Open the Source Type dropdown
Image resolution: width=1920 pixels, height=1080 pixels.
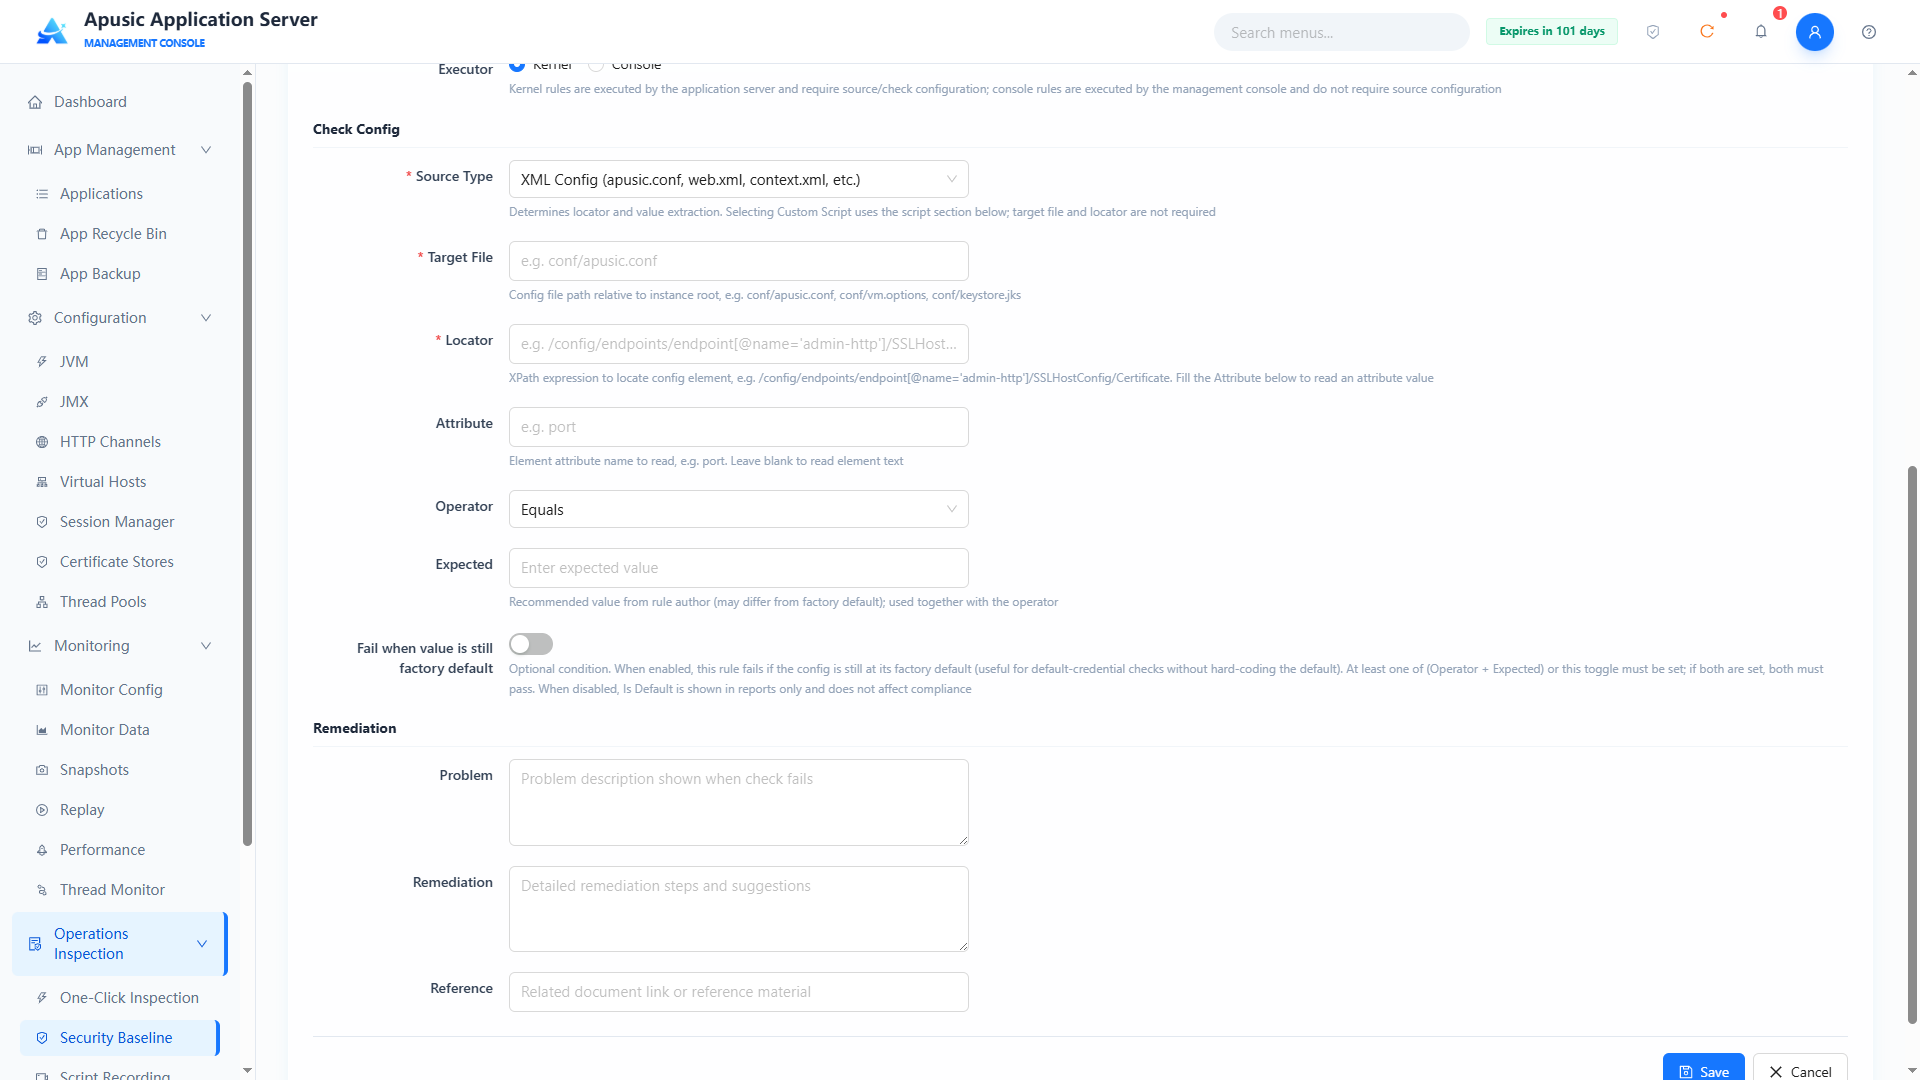pyautogui.click(x=739, y=180)
